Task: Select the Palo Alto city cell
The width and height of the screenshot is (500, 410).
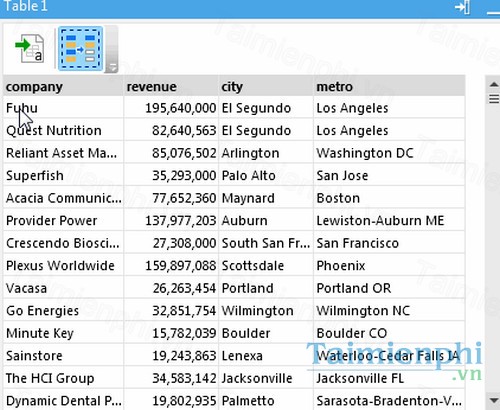Action: point(266,175)
